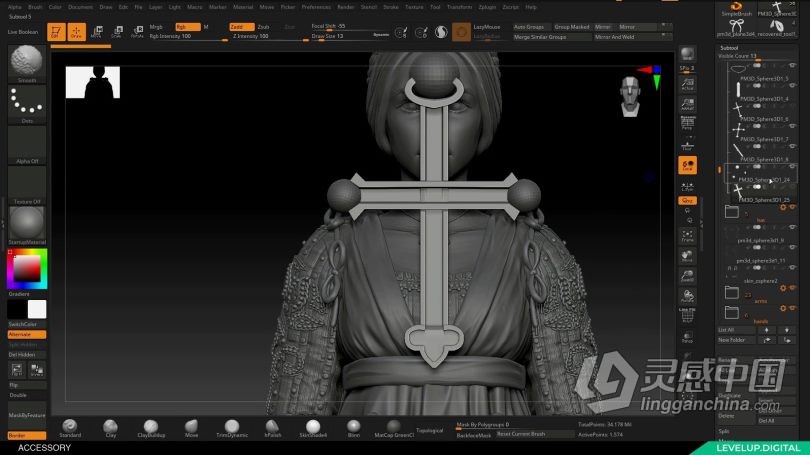Click MaskByFeature button
This screenshot has height=455, width=810.
coord(27,415)
